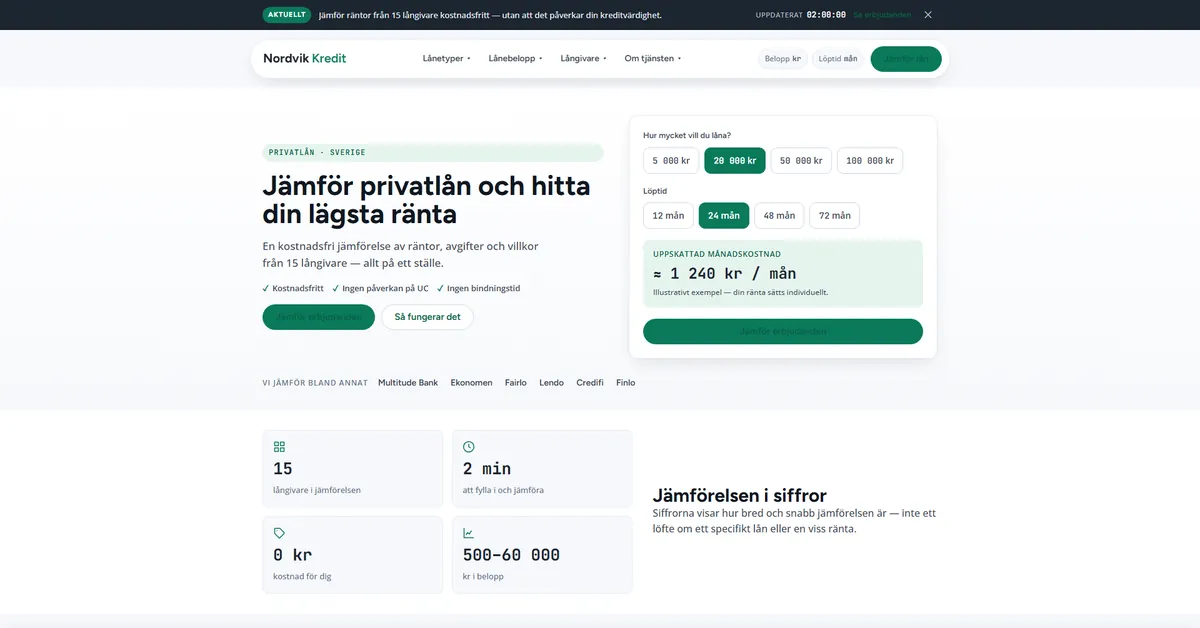The width and height of the screenshot is (1200, 628).
Task: Select 24 mån loan term
Action: [x=724, y=216]
